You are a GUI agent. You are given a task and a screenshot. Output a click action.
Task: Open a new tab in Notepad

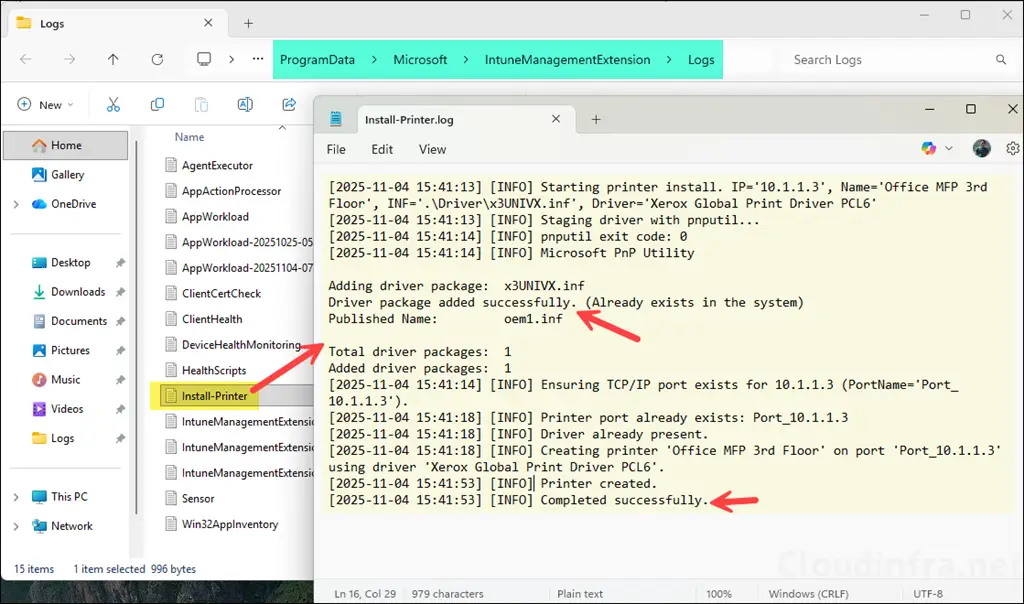[x=596, y=118]
